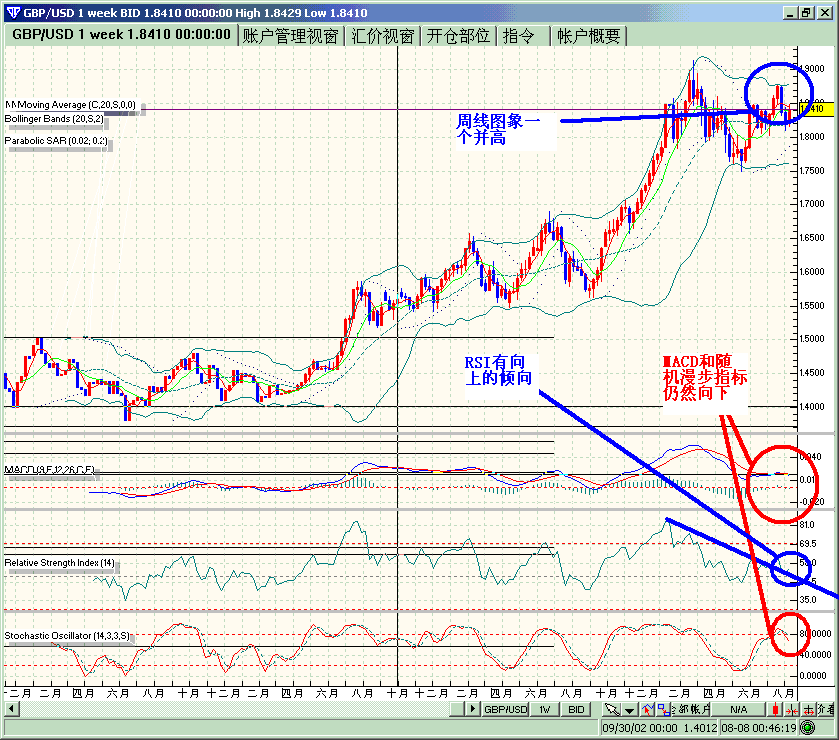Click the RSI有向上的倾向 annotation text
The height and width of the screenshot is (740, 839).
pos(498,370)
